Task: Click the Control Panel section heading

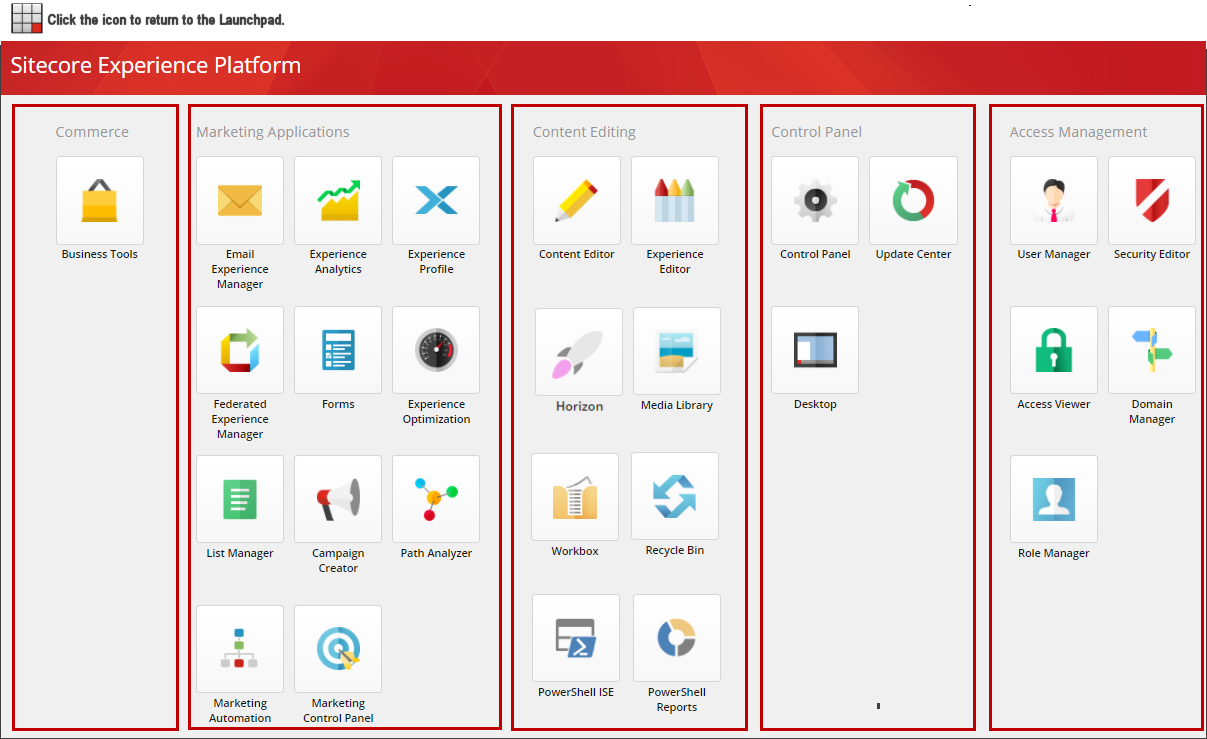Action: 816,132
